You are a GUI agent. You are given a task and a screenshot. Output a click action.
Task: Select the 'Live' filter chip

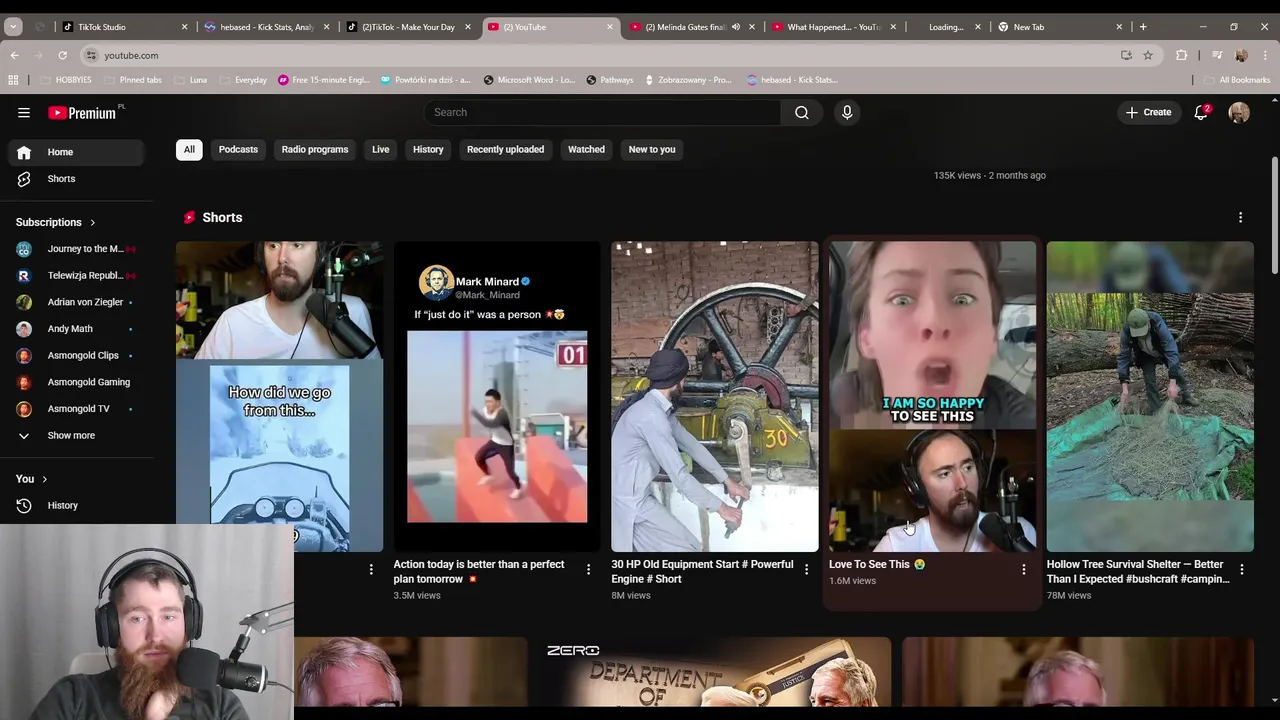[x=381, y=149]
